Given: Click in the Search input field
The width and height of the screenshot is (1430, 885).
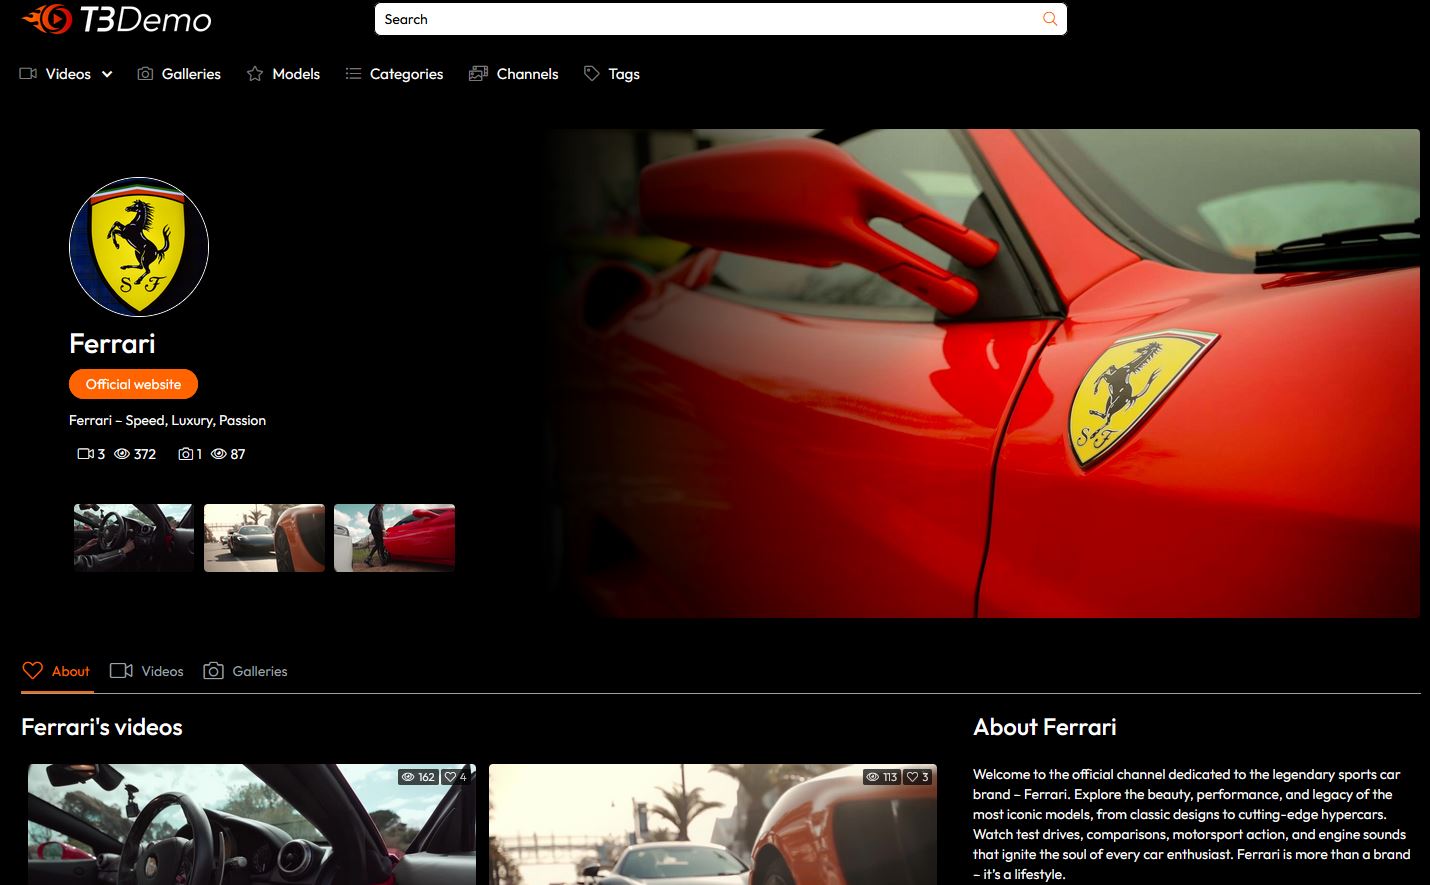Looking at the screenshot, I should pyautogui.click(x=700, y=19).
